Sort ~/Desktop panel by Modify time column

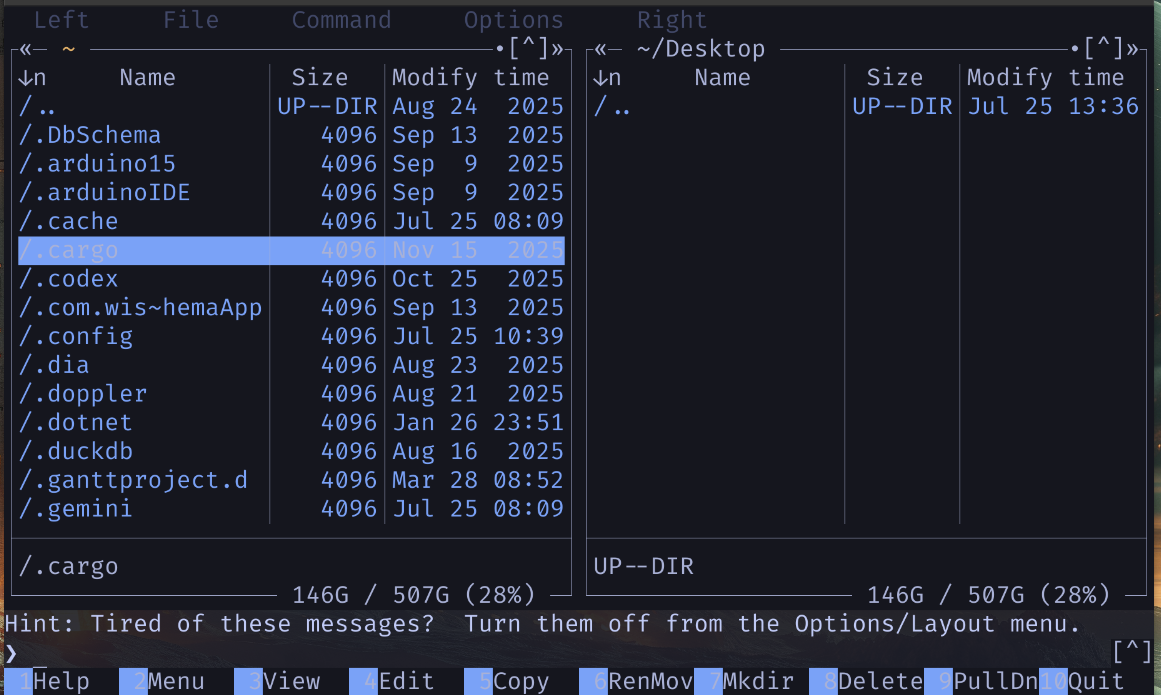click(1045, 78)
